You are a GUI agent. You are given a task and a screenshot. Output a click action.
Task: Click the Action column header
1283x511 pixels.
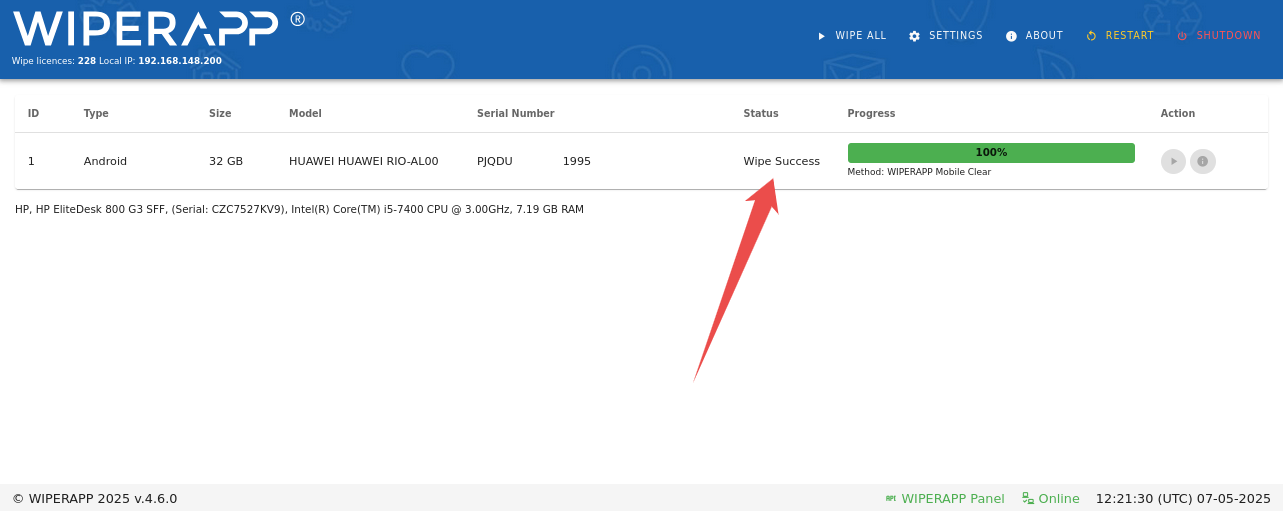[x=1178, y=114]
